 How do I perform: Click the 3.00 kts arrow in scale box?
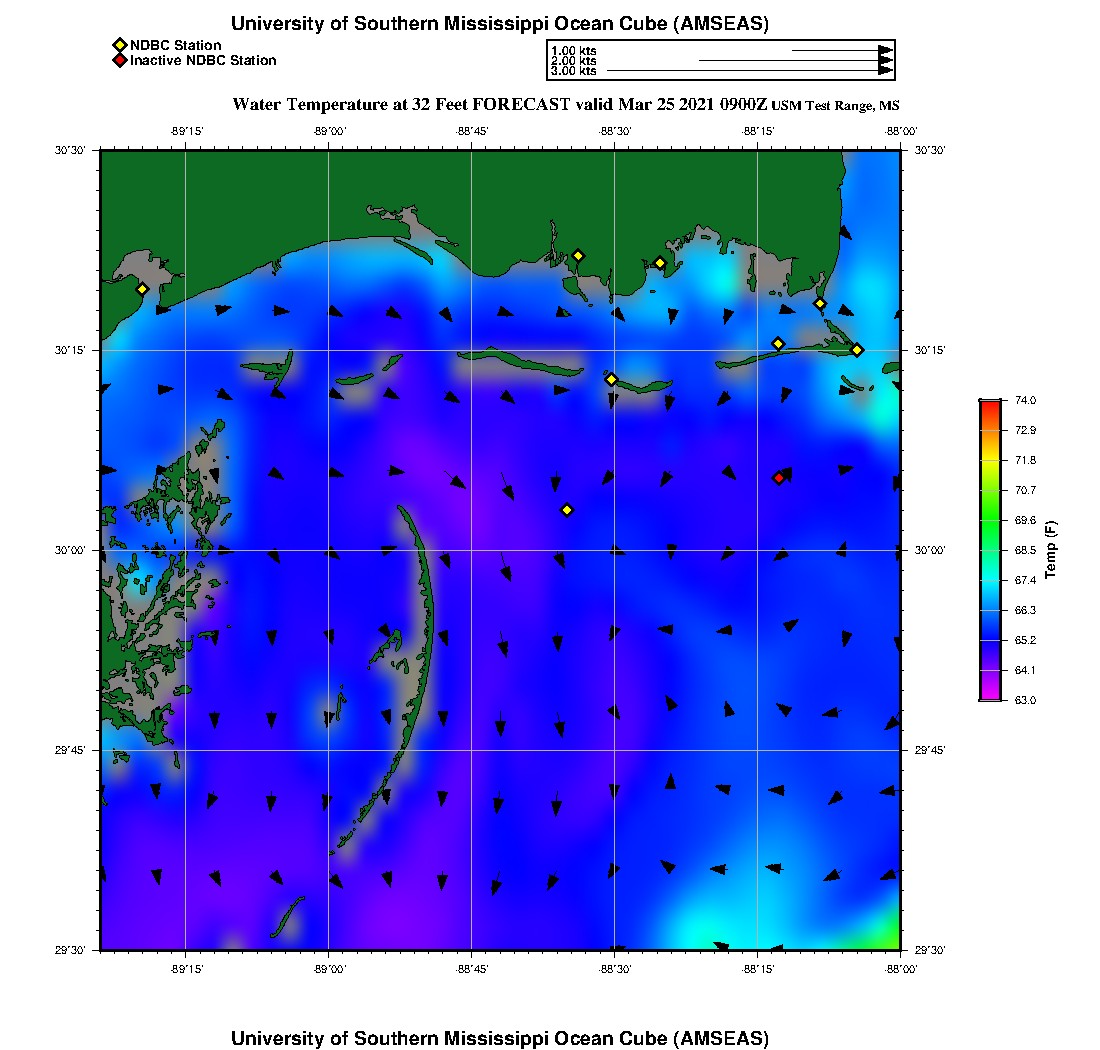(750, 71)
